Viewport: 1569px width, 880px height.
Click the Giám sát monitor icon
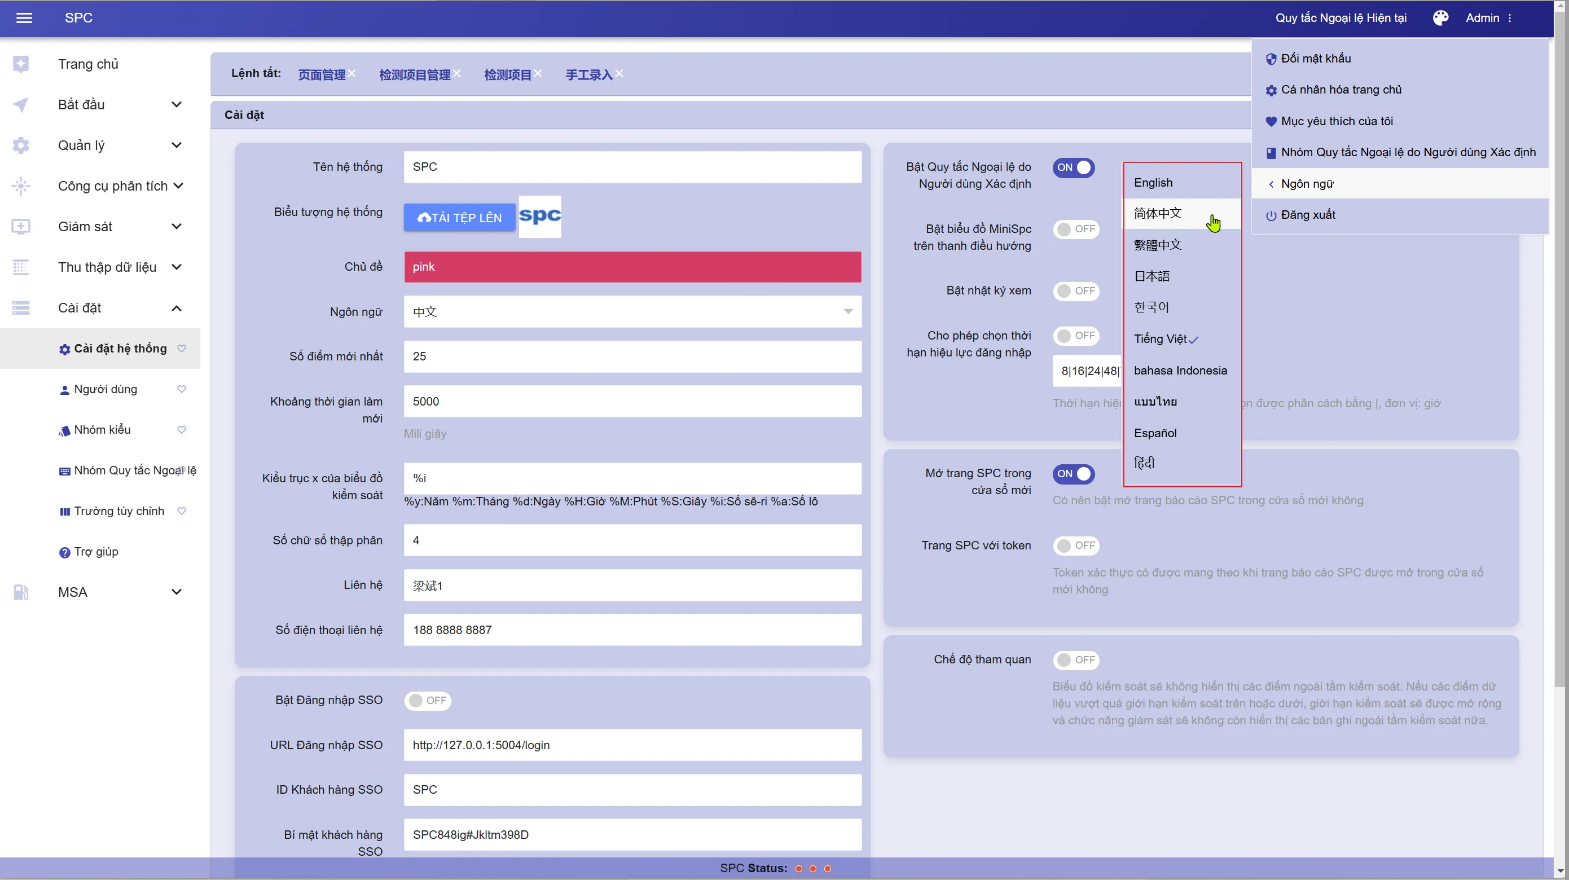click(x=21, y=227)
